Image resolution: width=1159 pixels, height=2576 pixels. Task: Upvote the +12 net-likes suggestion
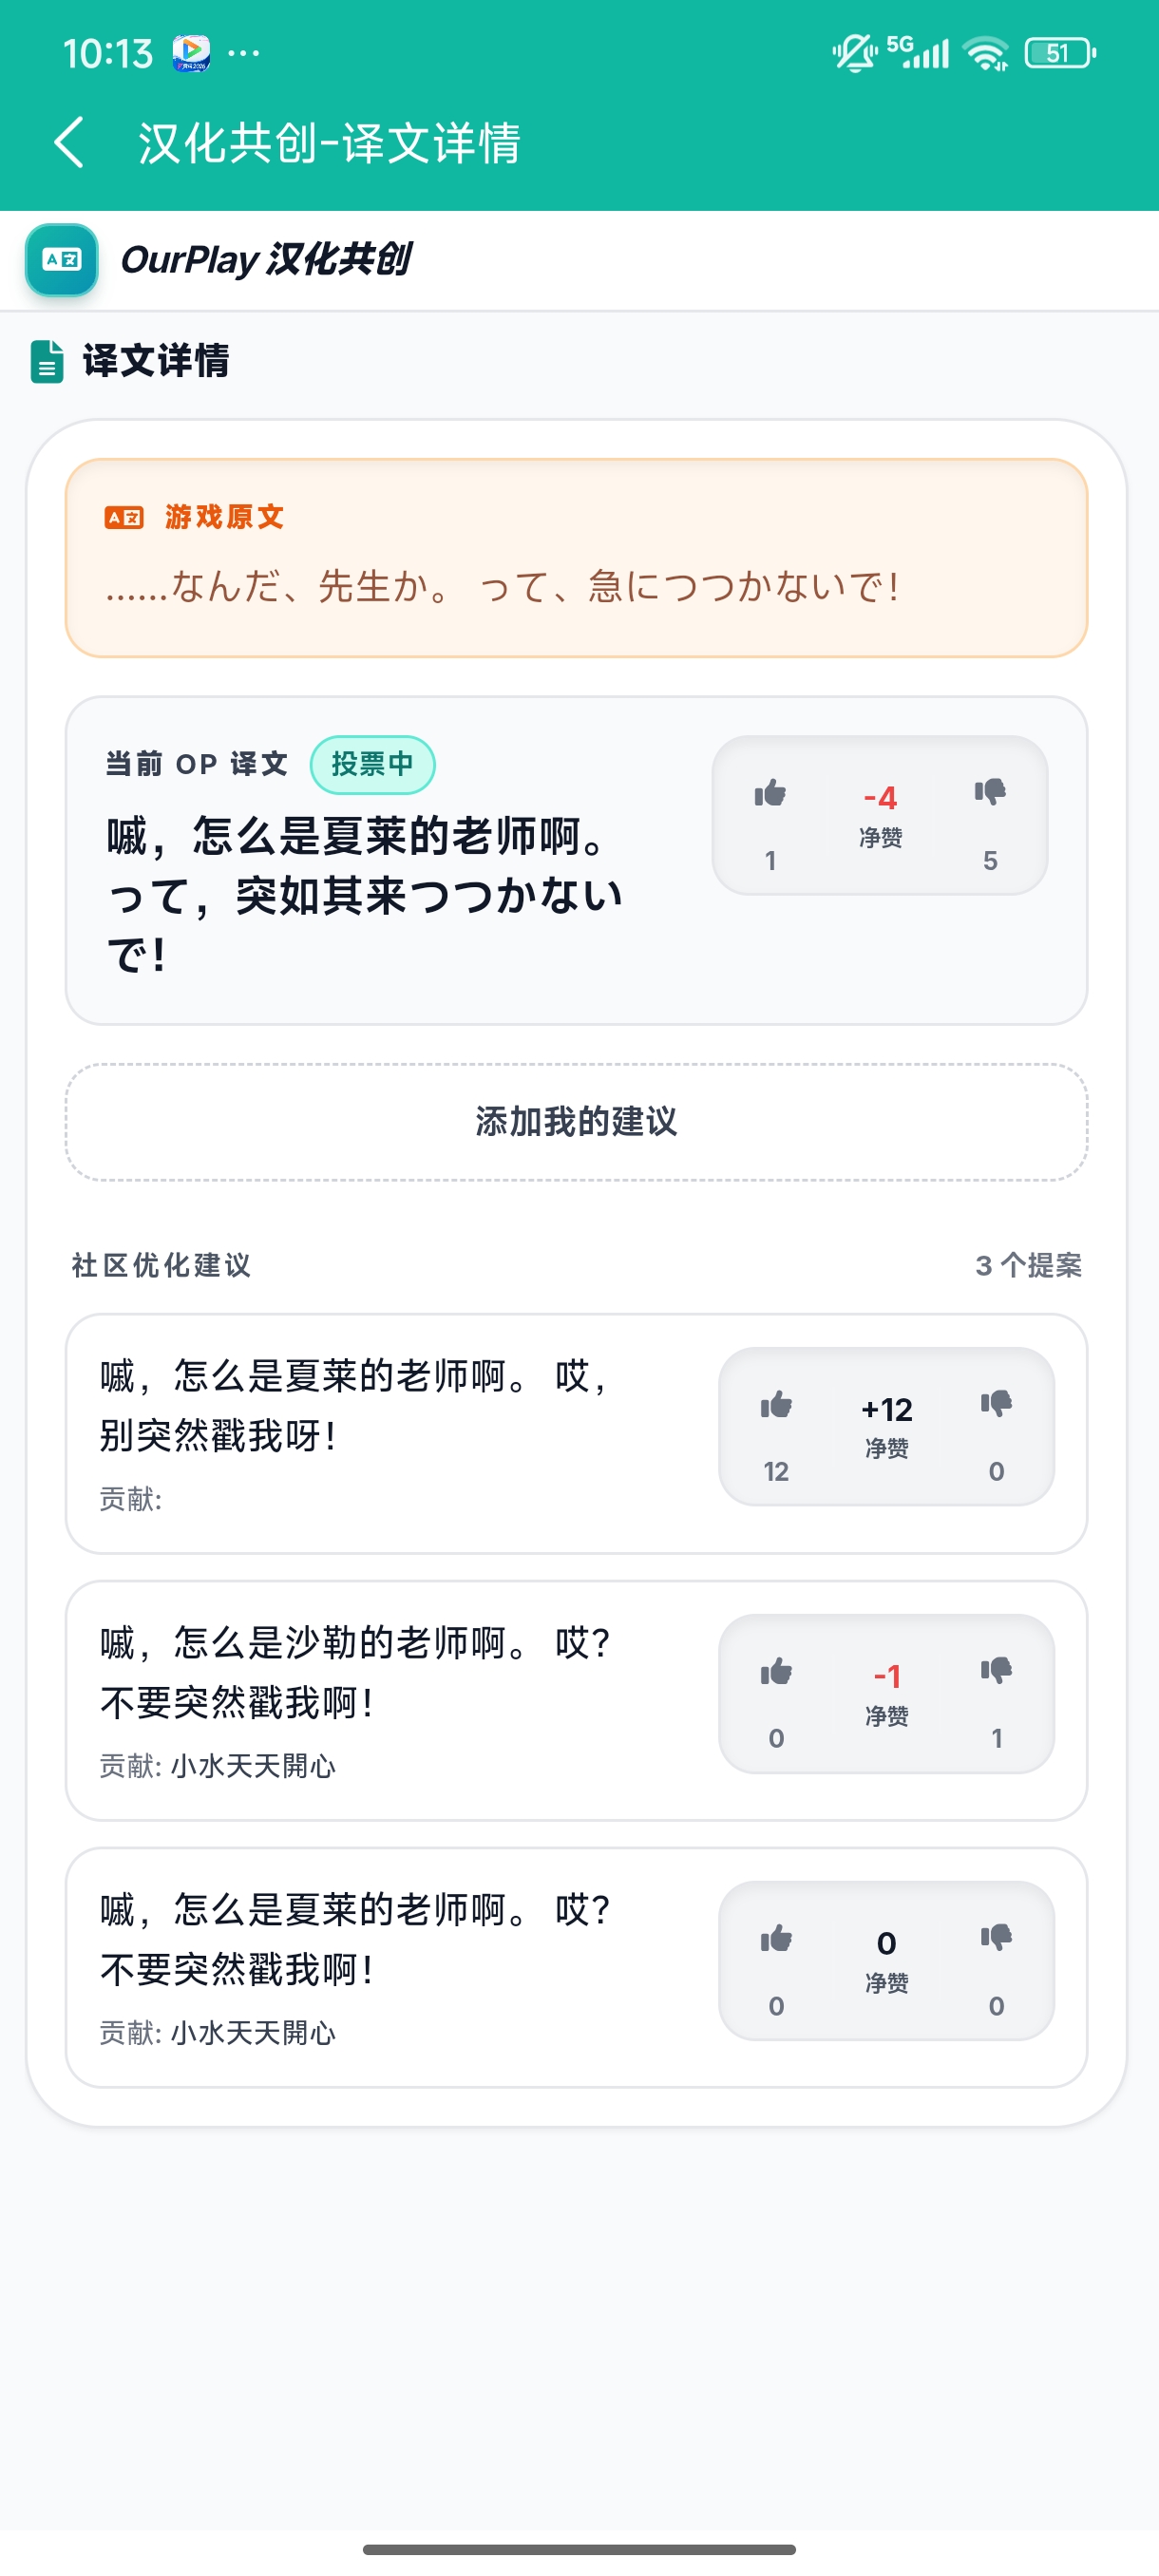coord(776,1406)
